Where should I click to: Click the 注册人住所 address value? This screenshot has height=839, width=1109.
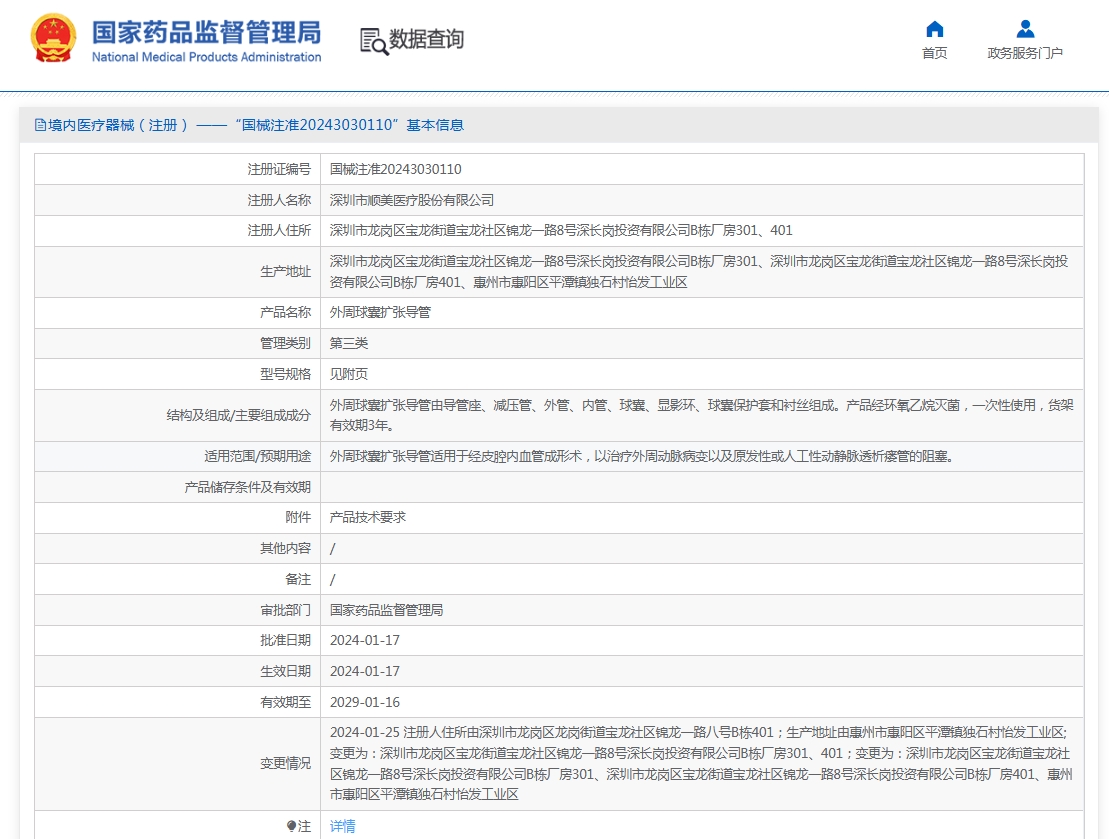tap(561, 231)
